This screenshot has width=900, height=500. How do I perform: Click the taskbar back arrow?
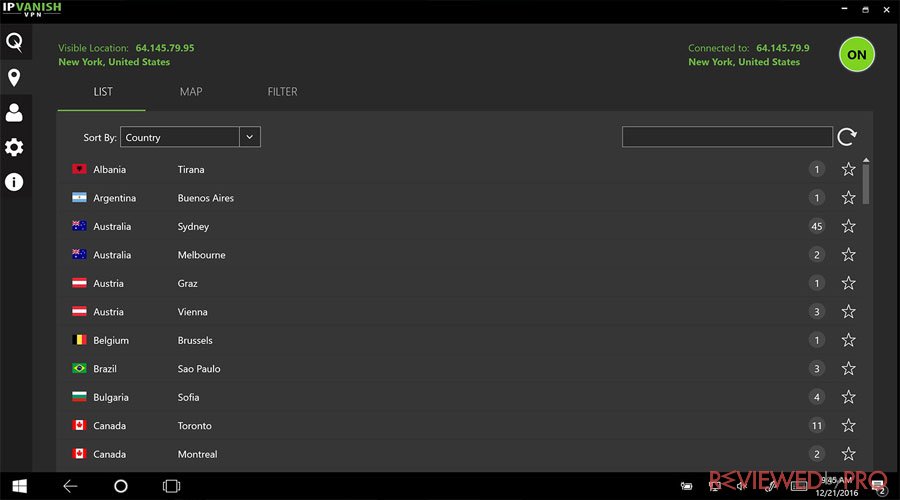click(70, 486)
